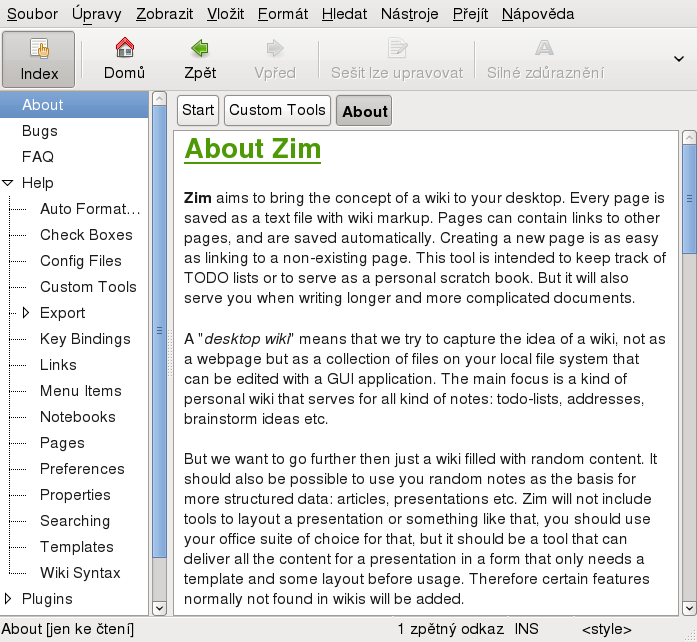Screen dimensions: 697x642
Task: Open the Zobrazit menu
Action: (164, 14)
